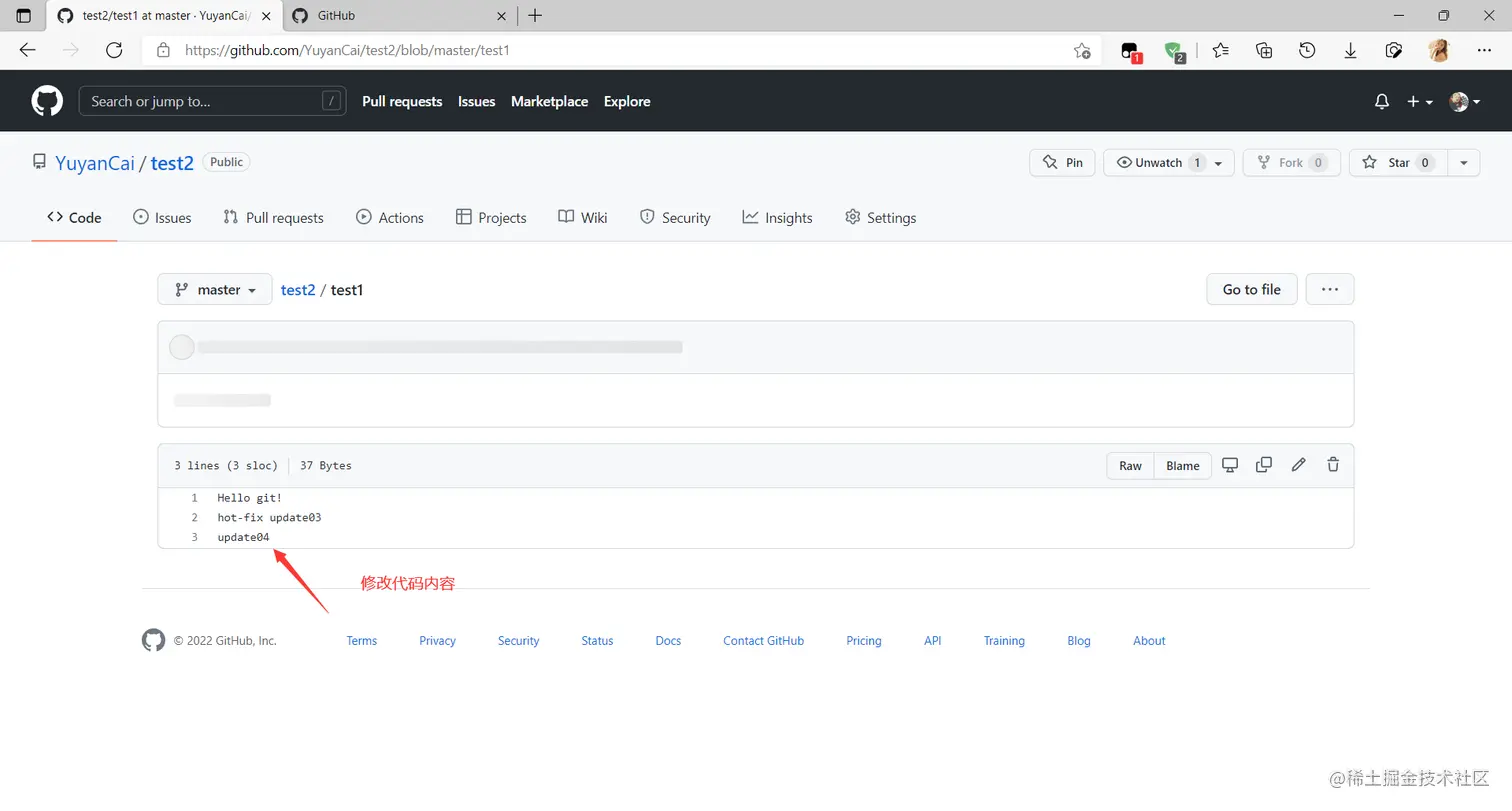Open browser Collections icon

point(1264,50)
